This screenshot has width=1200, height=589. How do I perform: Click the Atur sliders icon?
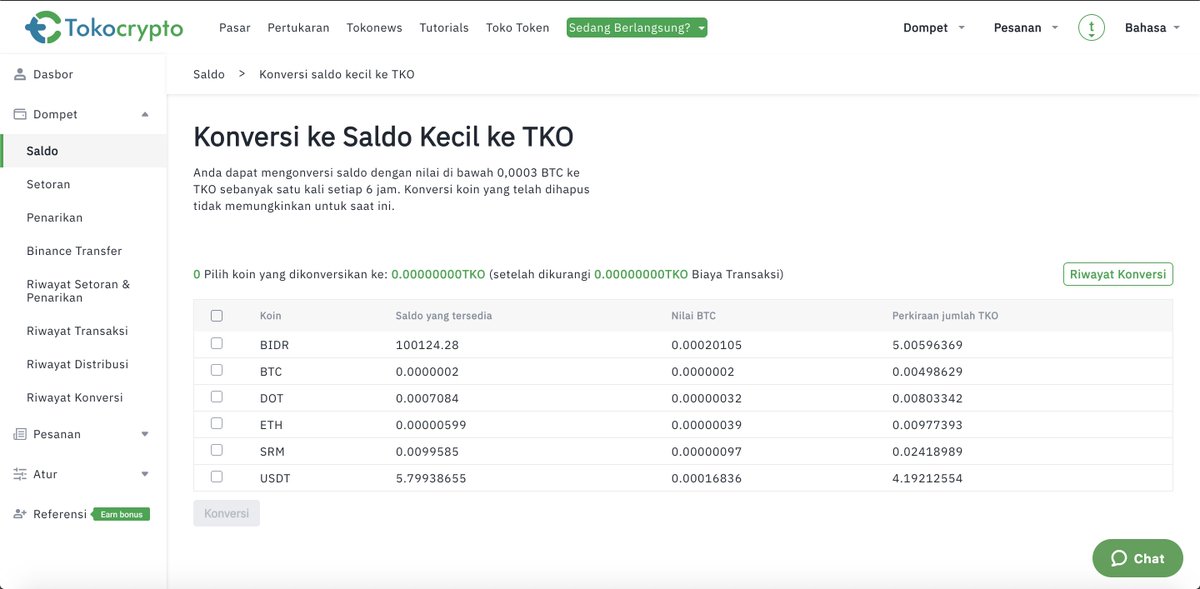click(20, 474)
